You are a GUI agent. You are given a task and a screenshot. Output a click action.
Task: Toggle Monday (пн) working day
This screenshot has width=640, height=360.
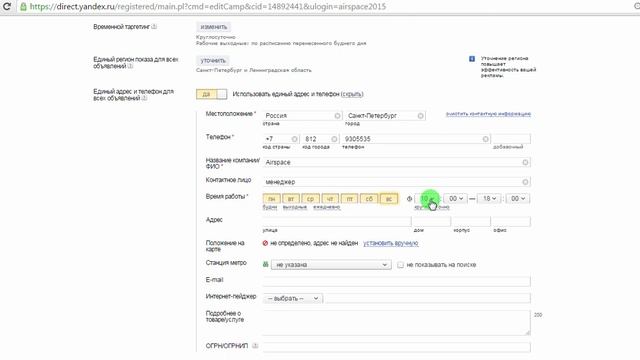[271, 199]
